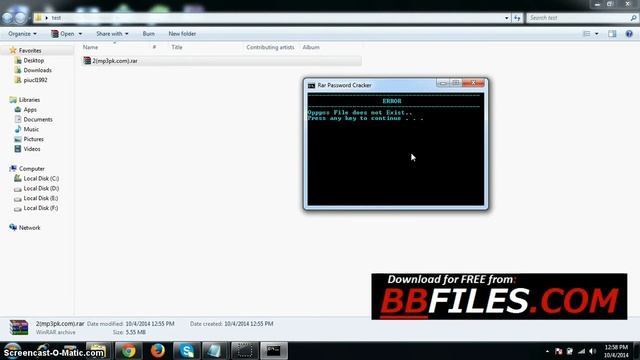
Task: Select Favorites in navigation pane
Action: click(30, 51)
